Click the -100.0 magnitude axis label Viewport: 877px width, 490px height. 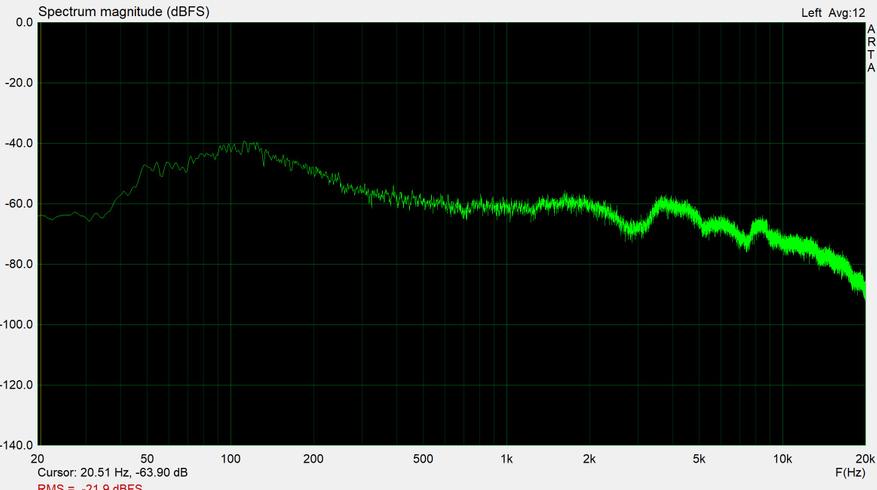[17, 324]
